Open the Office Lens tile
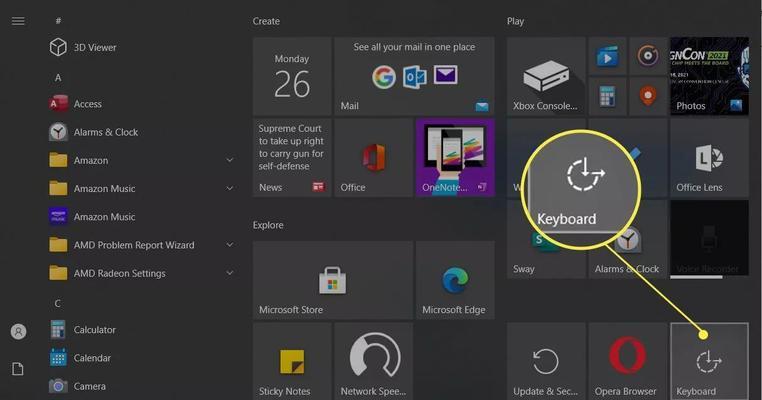This screenshot has height=400, width=762. [709, 158]
